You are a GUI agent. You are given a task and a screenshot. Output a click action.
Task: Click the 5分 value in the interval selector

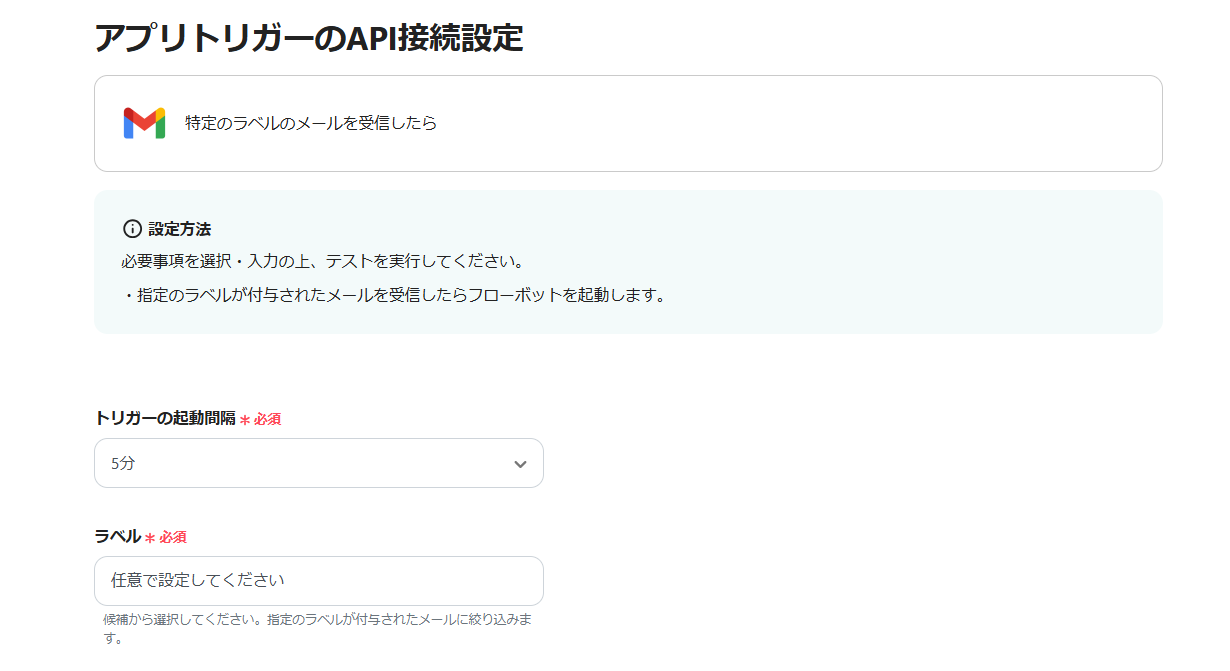122,463
